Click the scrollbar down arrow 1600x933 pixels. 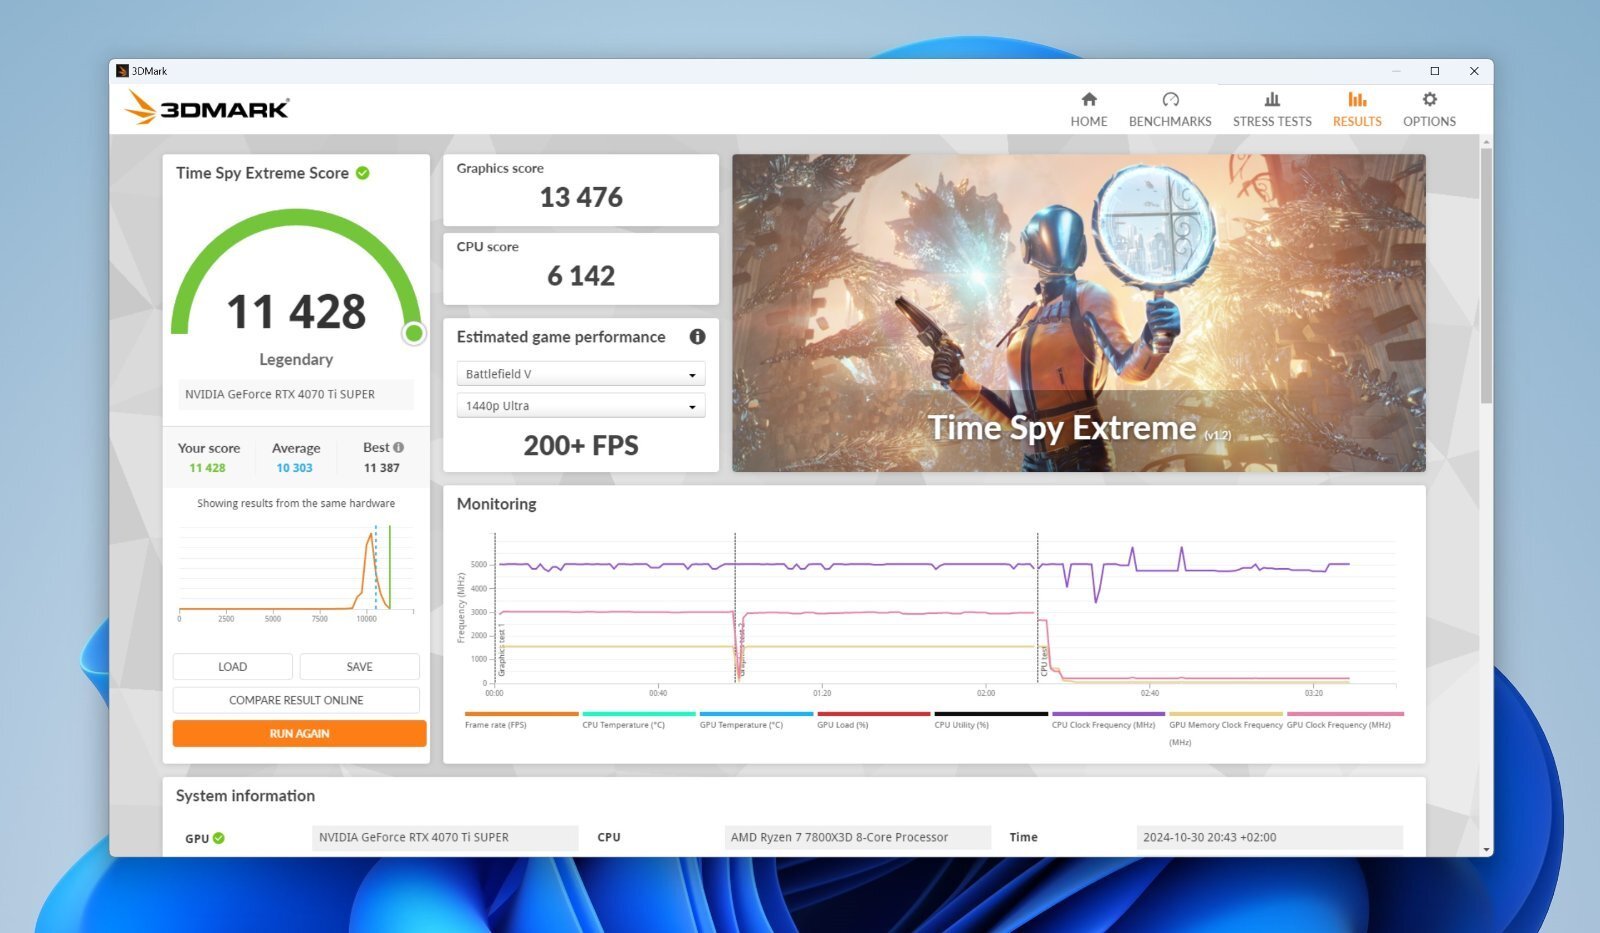point(1486,850)
